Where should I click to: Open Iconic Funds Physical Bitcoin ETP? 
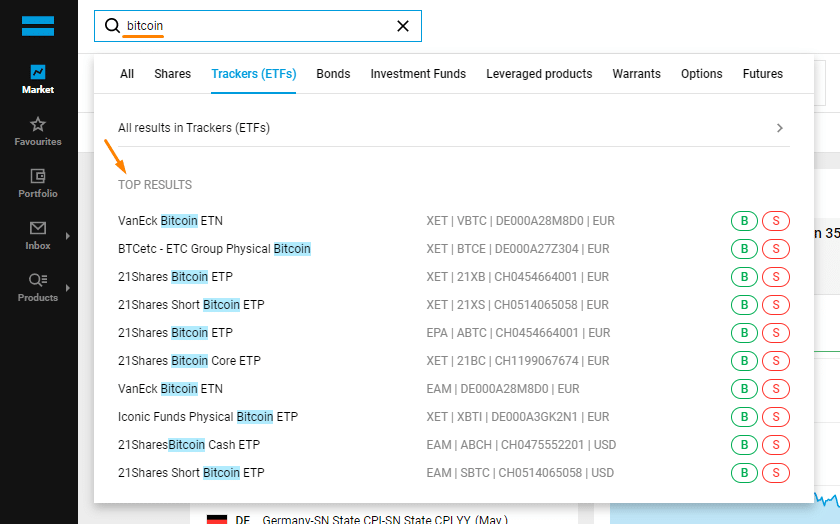point(208,416)
